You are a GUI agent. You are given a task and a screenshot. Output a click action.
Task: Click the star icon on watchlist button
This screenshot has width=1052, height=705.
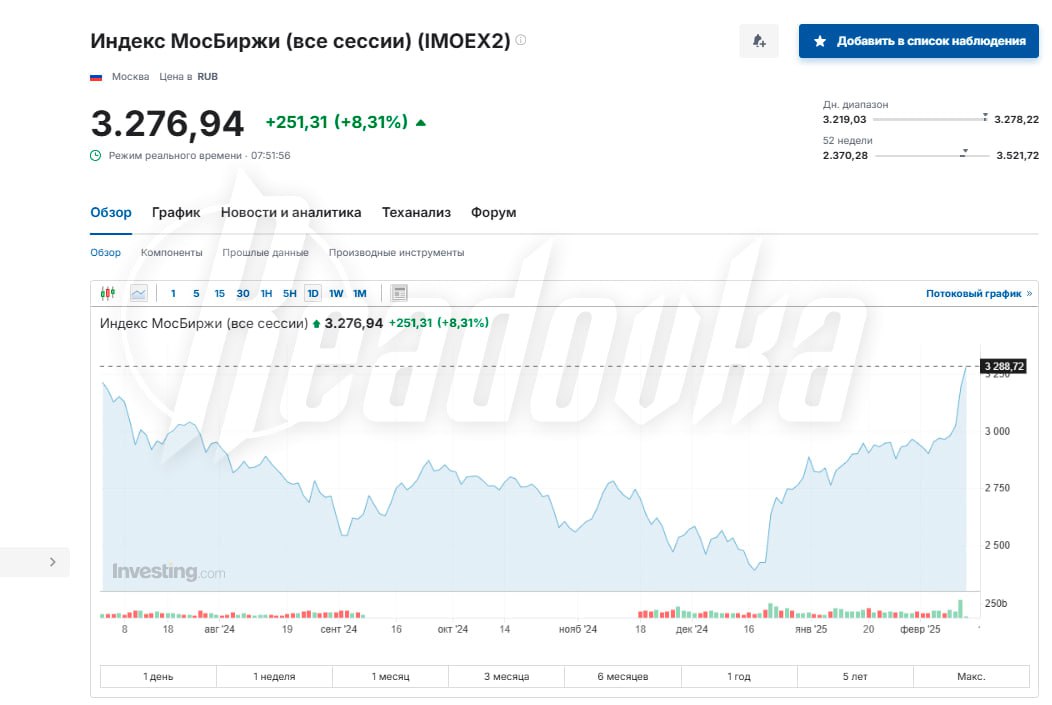[x=820, y=41]
